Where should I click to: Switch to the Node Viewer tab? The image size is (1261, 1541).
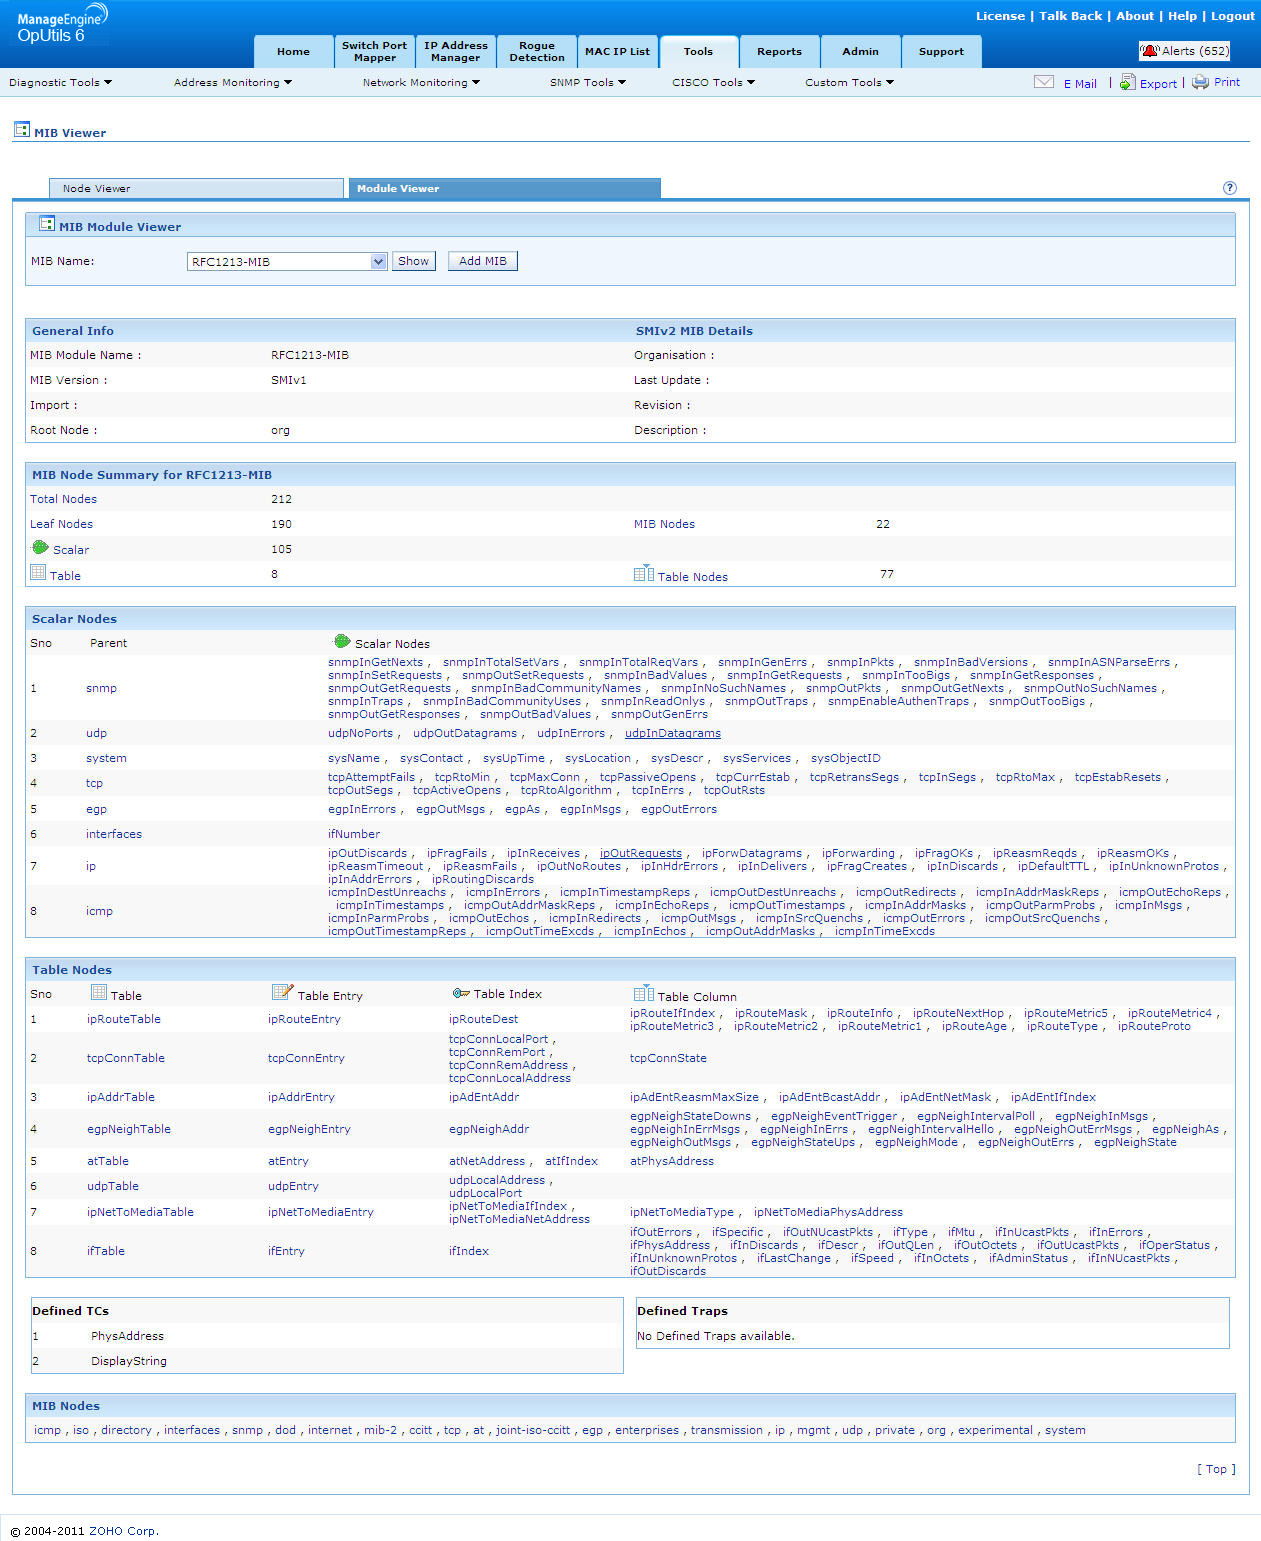pos(196,188)
